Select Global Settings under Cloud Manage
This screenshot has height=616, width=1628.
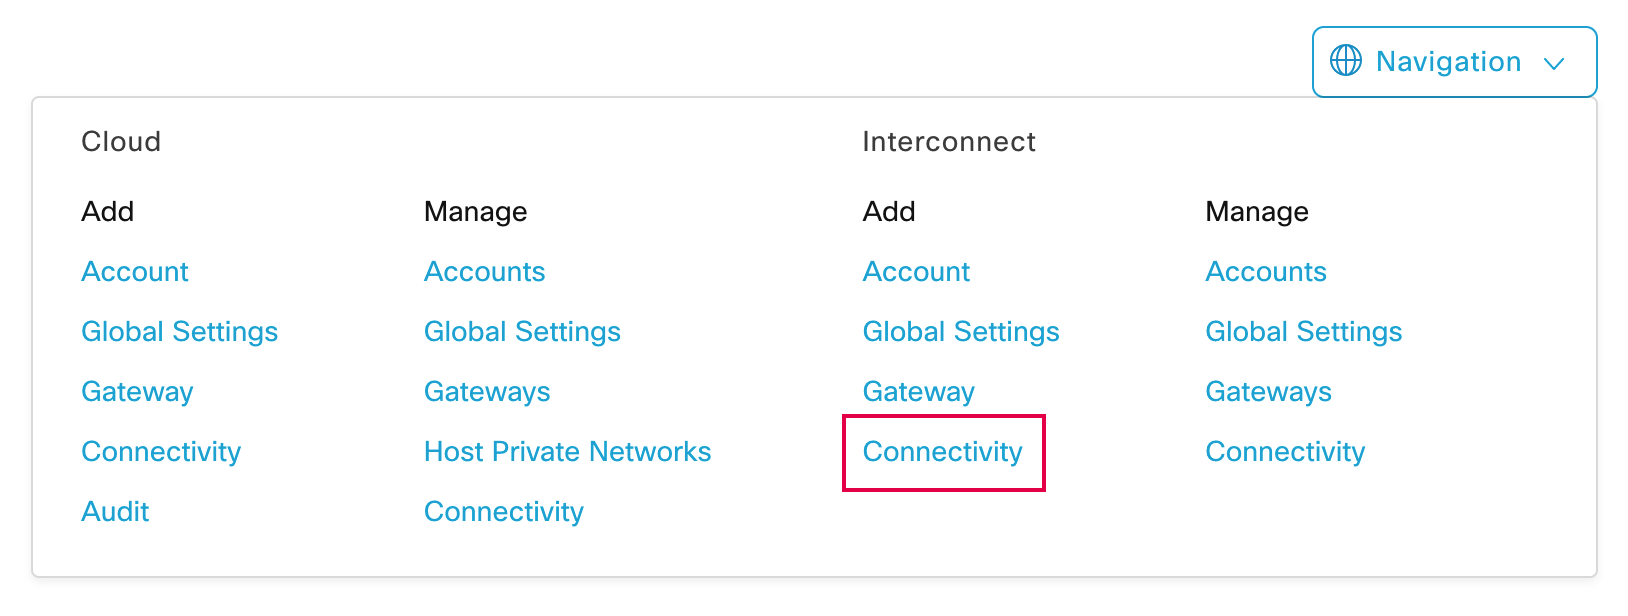tap(522, 331)
